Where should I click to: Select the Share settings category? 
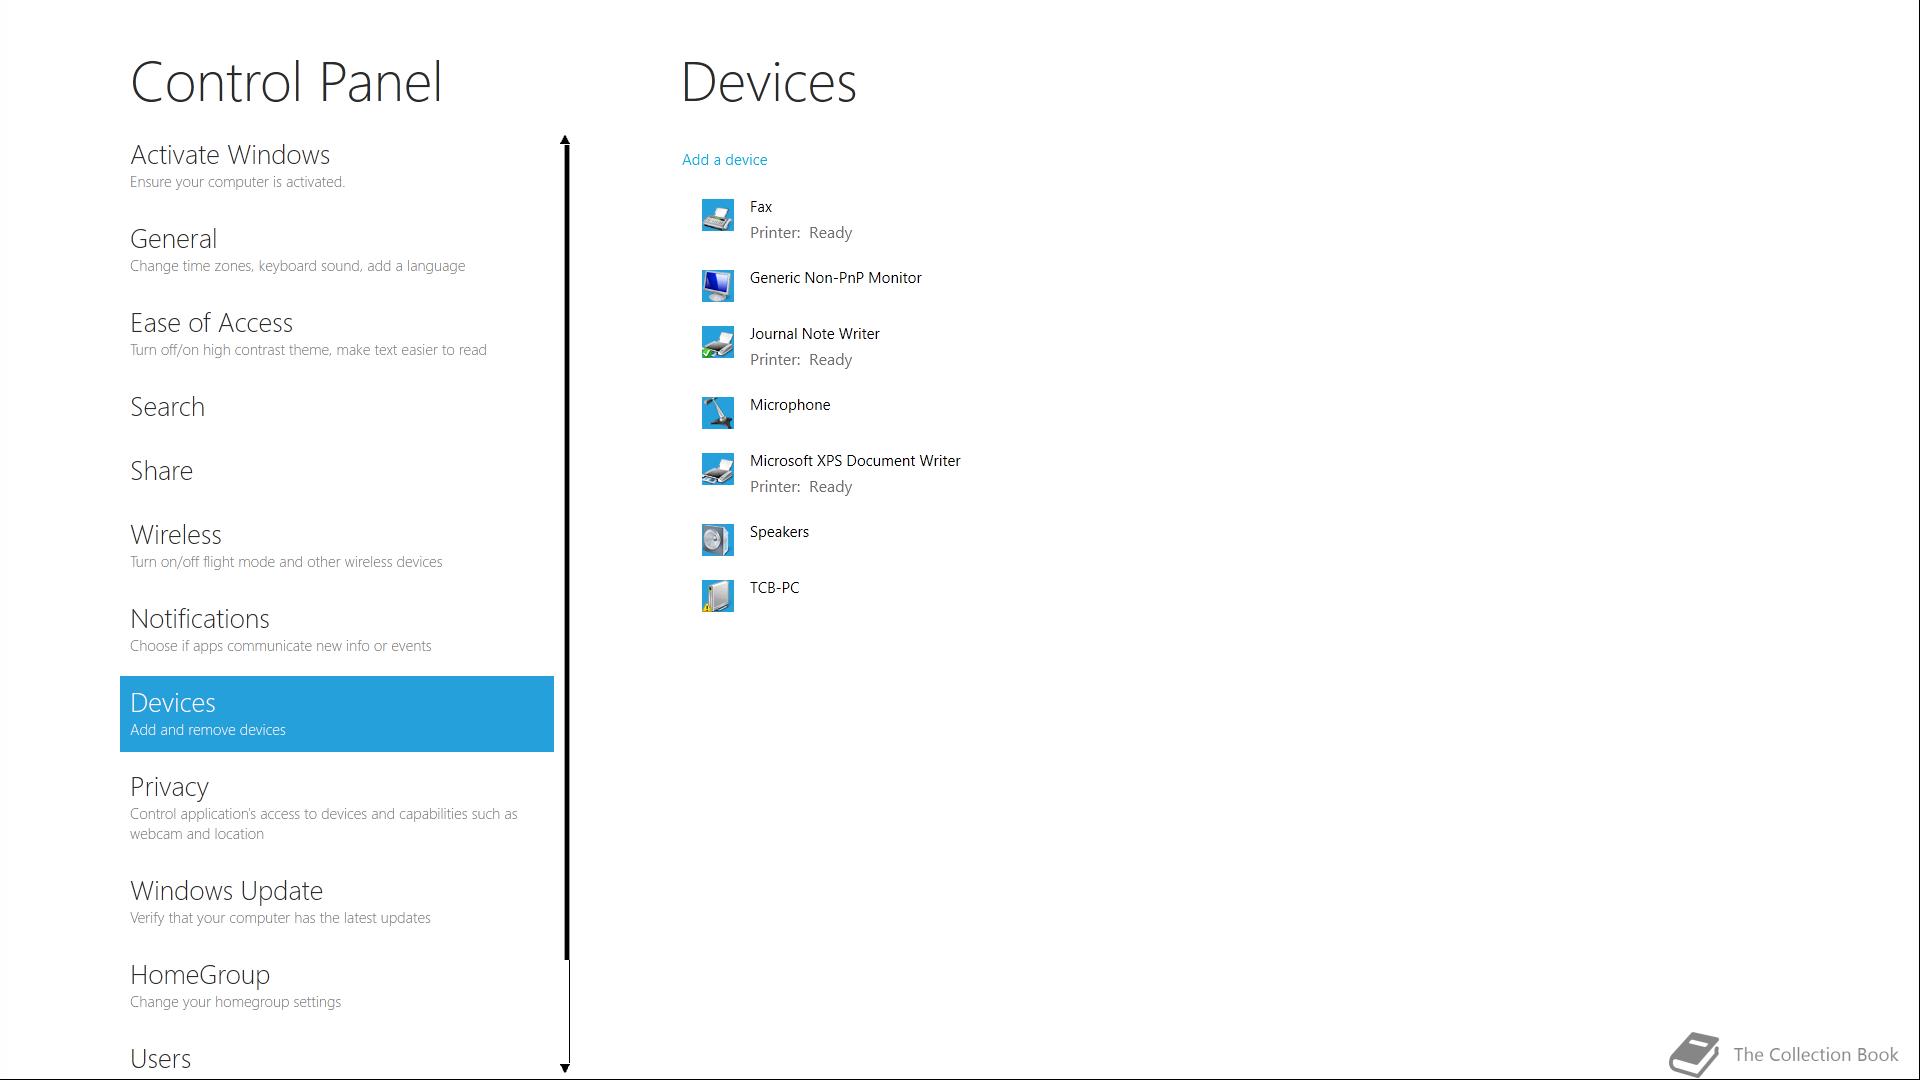337,471
